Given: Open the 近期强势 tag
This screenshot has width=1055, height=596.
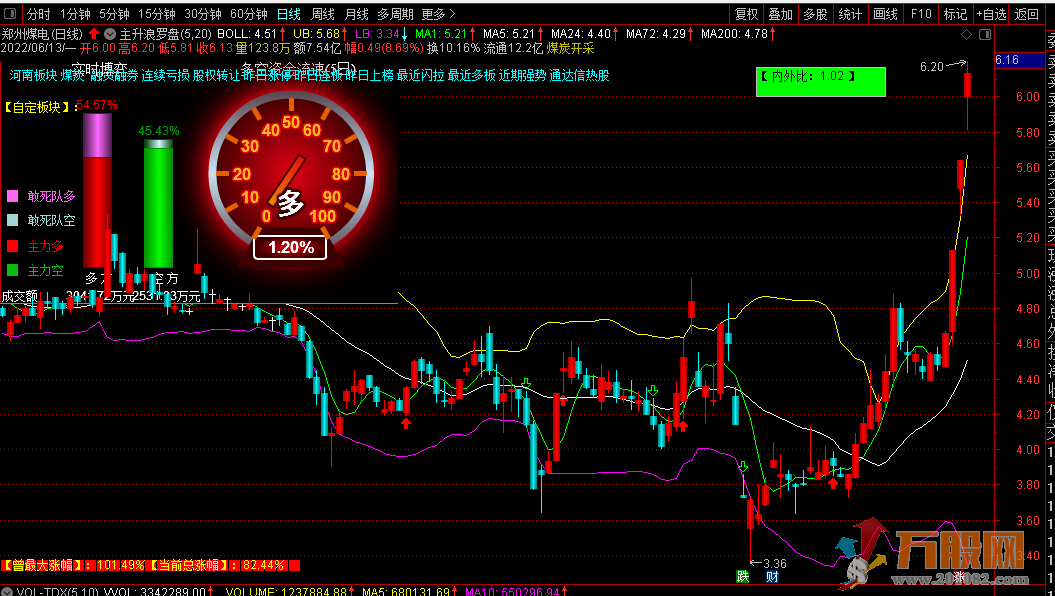Looking at the screenshot, I should coord(523,75).
